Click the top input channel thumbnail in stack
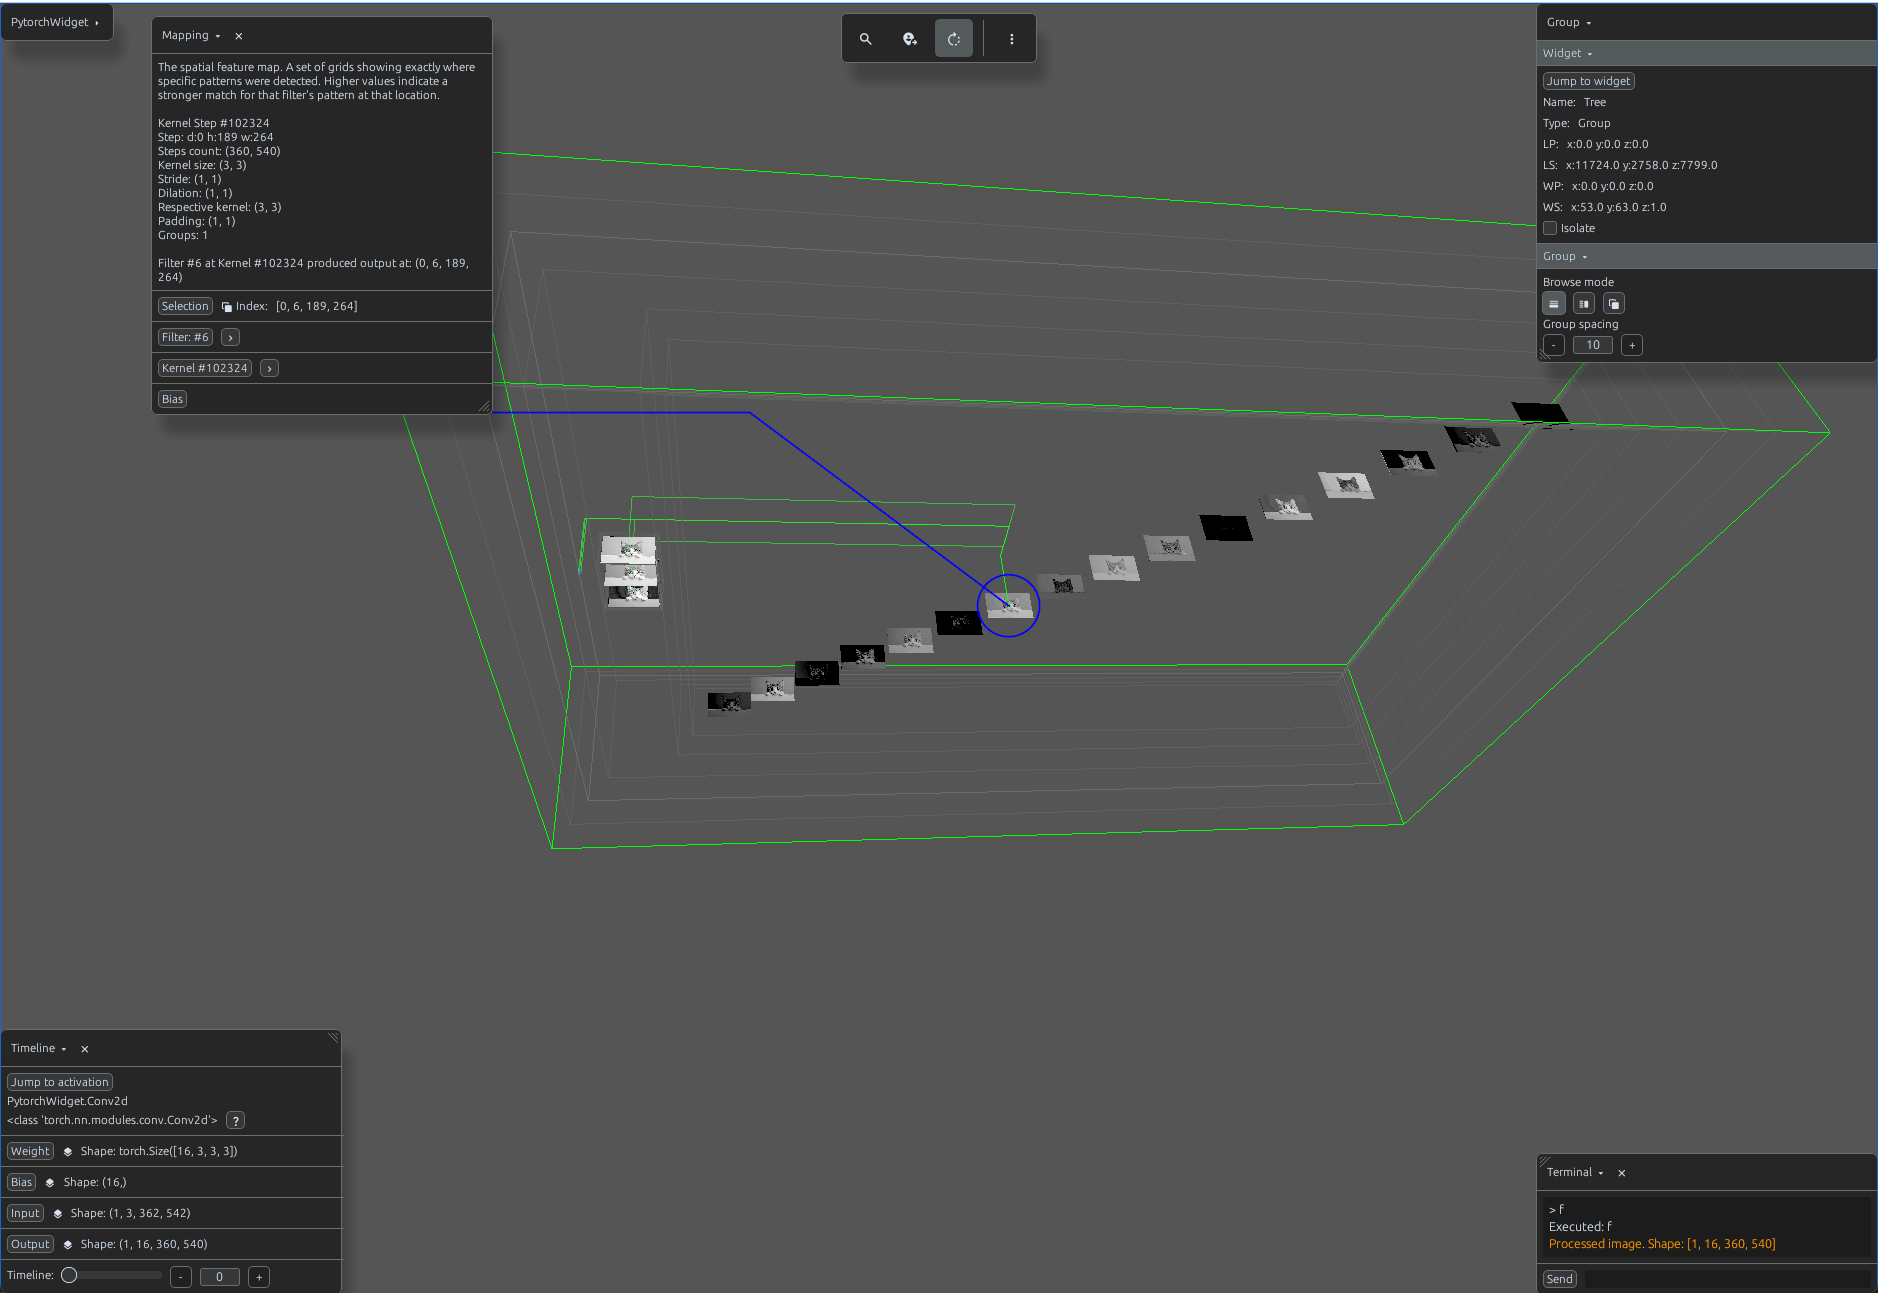Screen dimensions: 1878x1293 [x=629, y=548]
